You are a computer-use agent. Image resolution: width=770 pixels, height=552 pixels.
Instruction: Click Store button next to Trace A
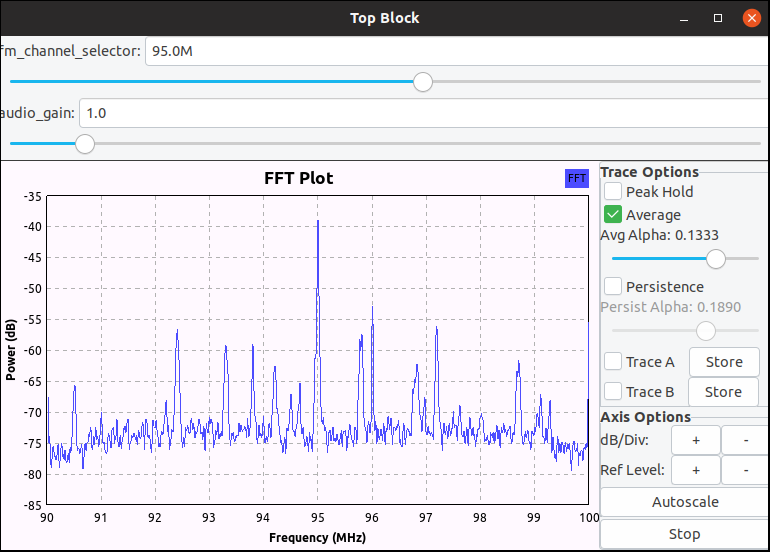click(724, 362)
